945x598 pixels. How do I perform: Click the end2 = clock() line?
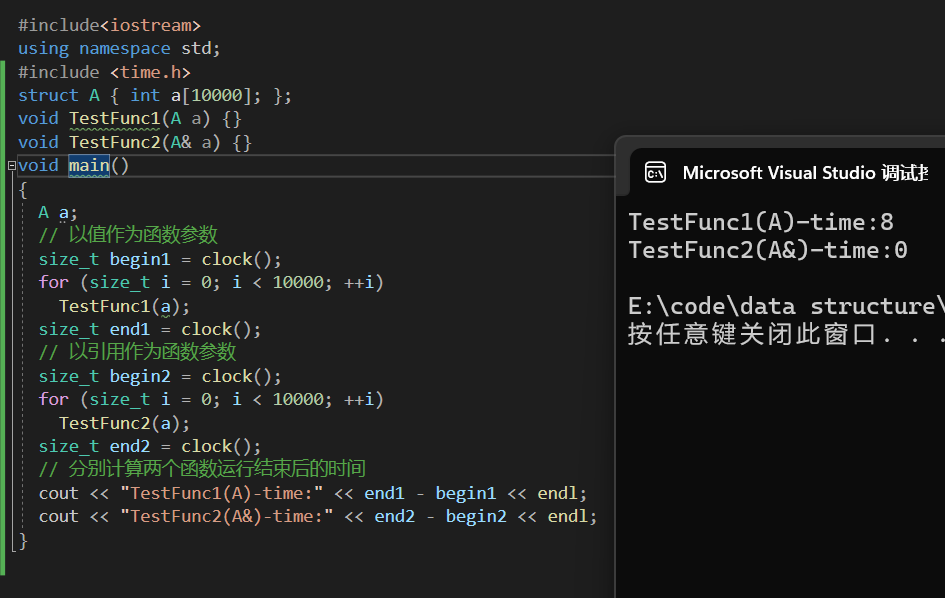(x=149, y=446)
